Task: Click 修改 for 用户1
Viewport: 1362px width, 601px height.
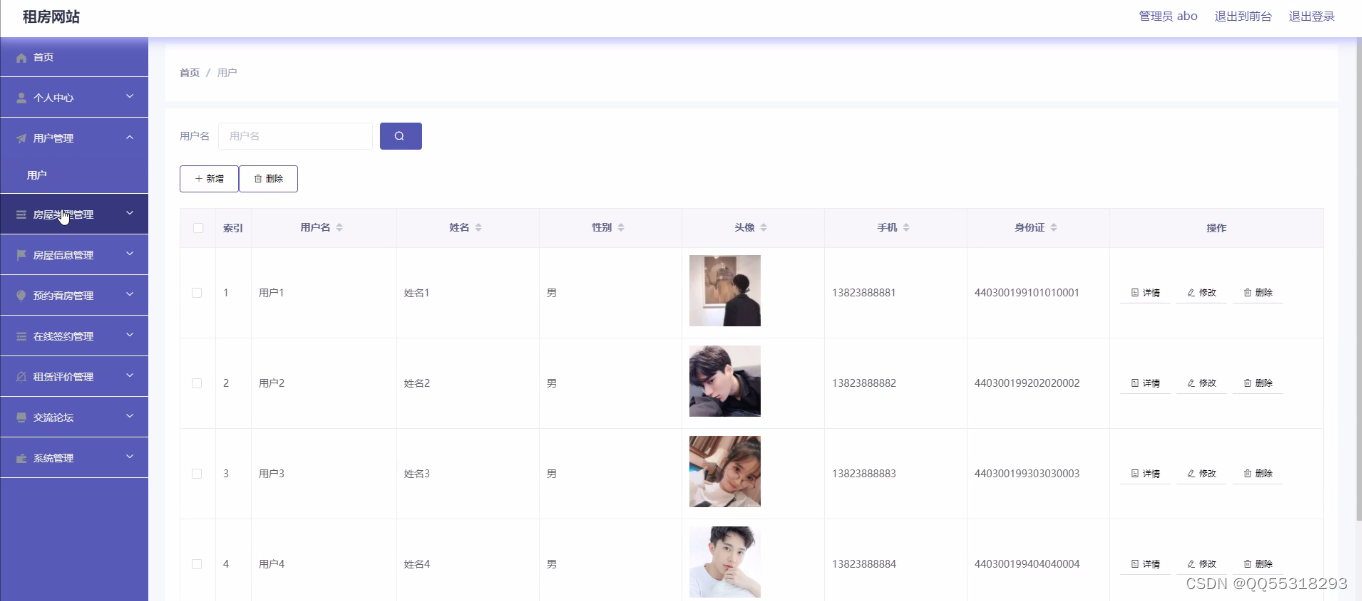Action: coord(1201,293)
